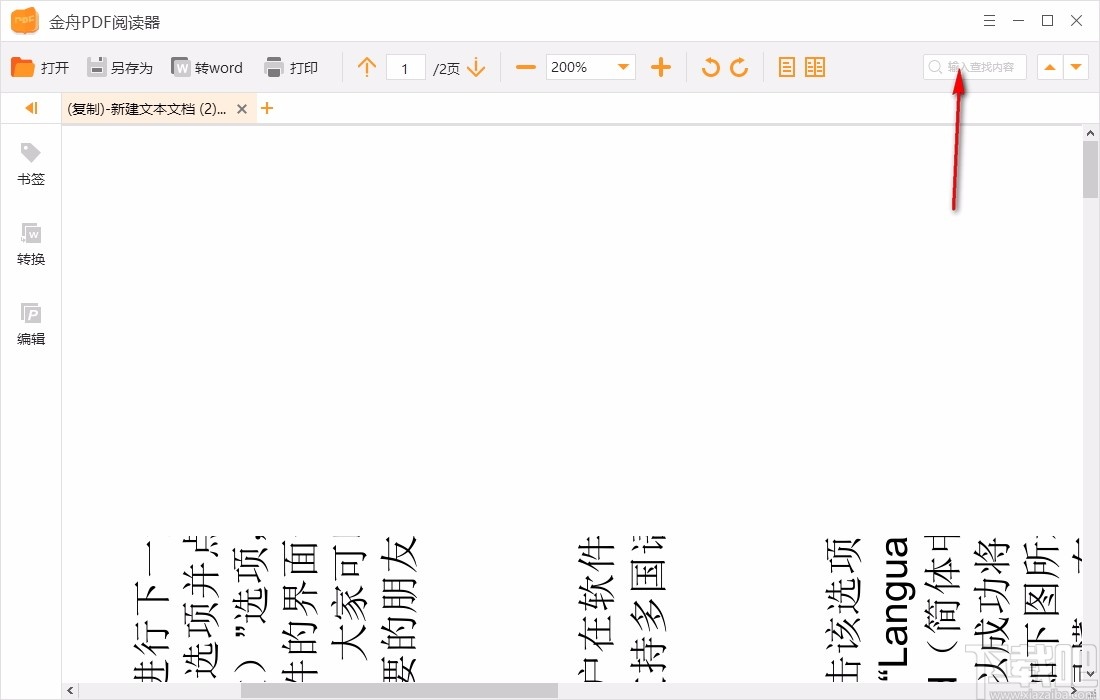Rotate page clockwise
Image resolution: width=1100 pixels, height=700 pixels.
pyautogui.click(x=739, y=67)
